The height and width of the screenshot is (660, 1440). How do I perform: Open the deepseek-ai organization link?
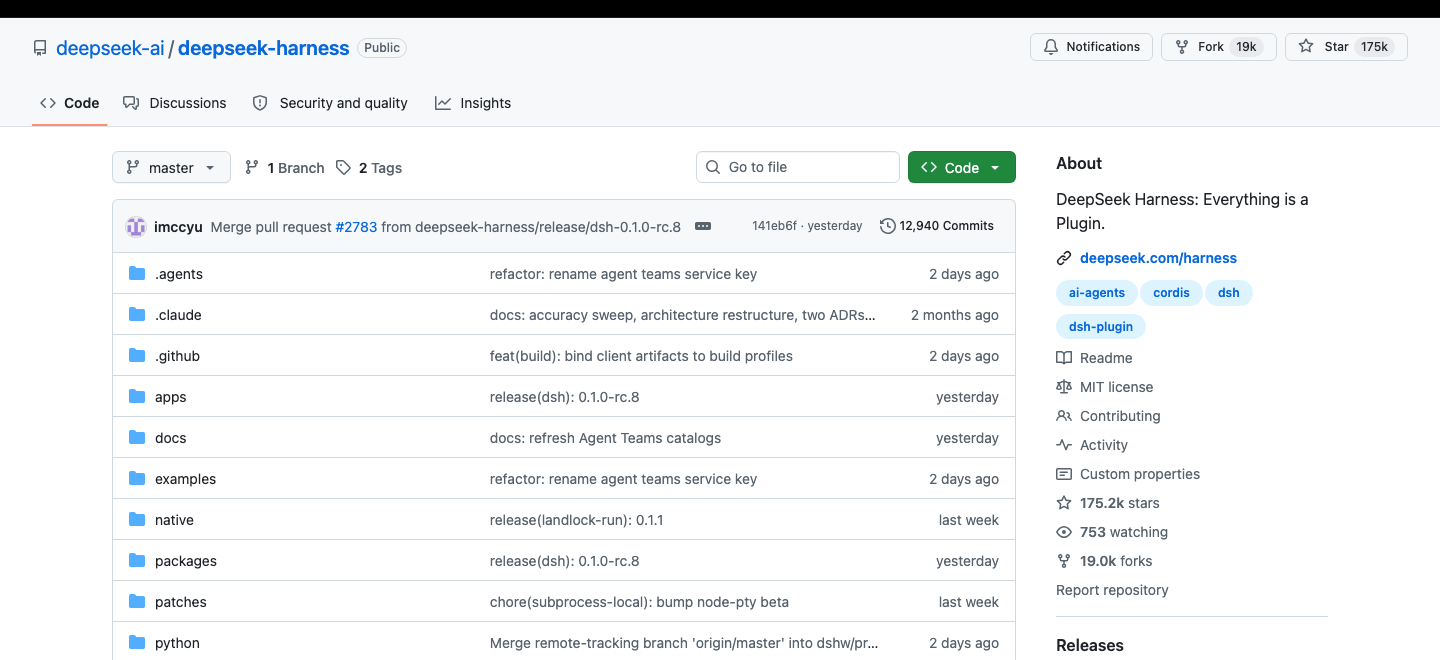click(110, 48)
